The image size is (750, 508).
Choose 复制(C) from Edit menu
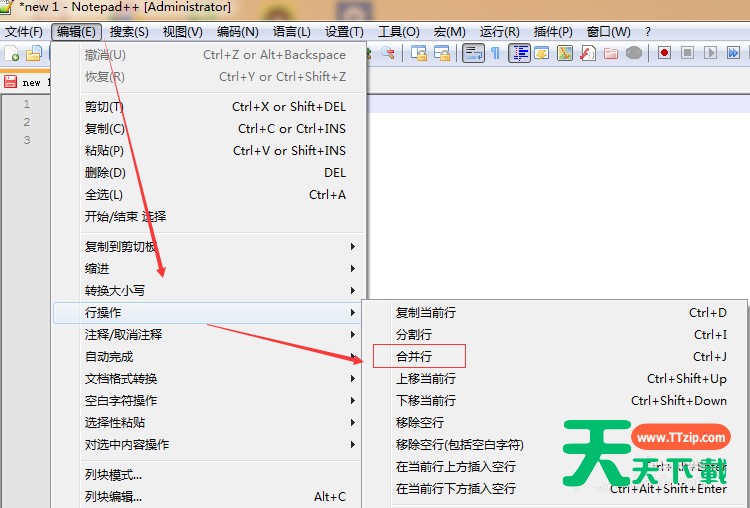[209, 129]
